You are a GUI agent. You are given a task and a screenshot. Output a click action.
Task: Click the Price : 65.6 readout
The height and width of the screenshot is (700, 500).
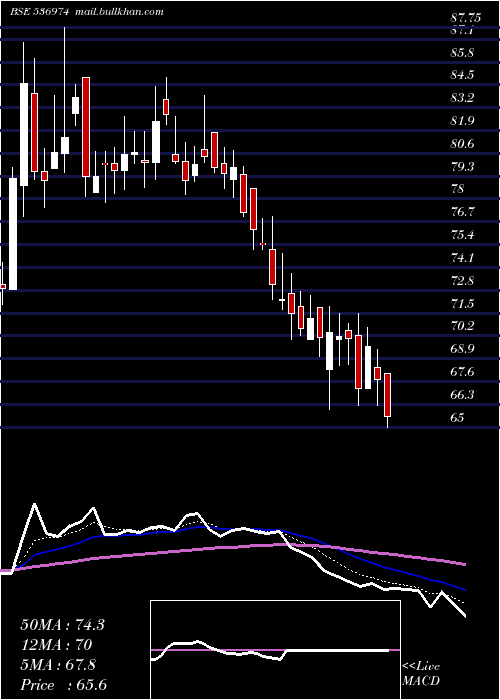tap(63, 685)
